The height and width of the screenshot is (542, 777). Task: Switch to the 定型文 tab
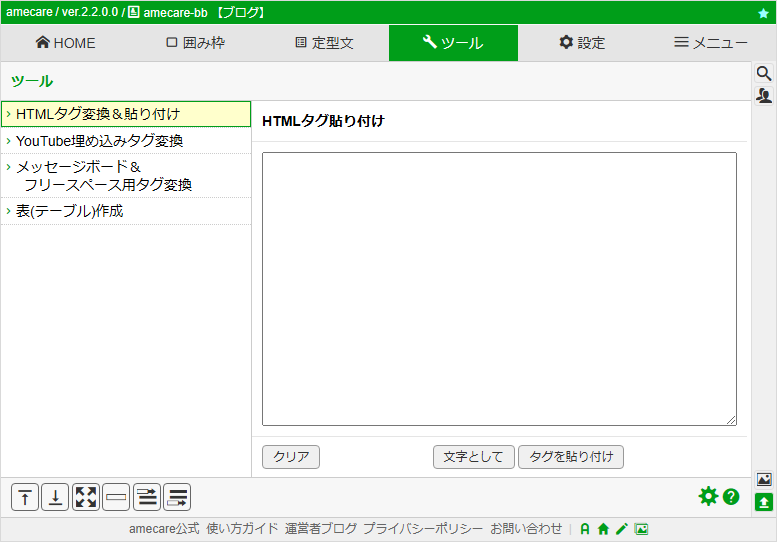point(324,43)
